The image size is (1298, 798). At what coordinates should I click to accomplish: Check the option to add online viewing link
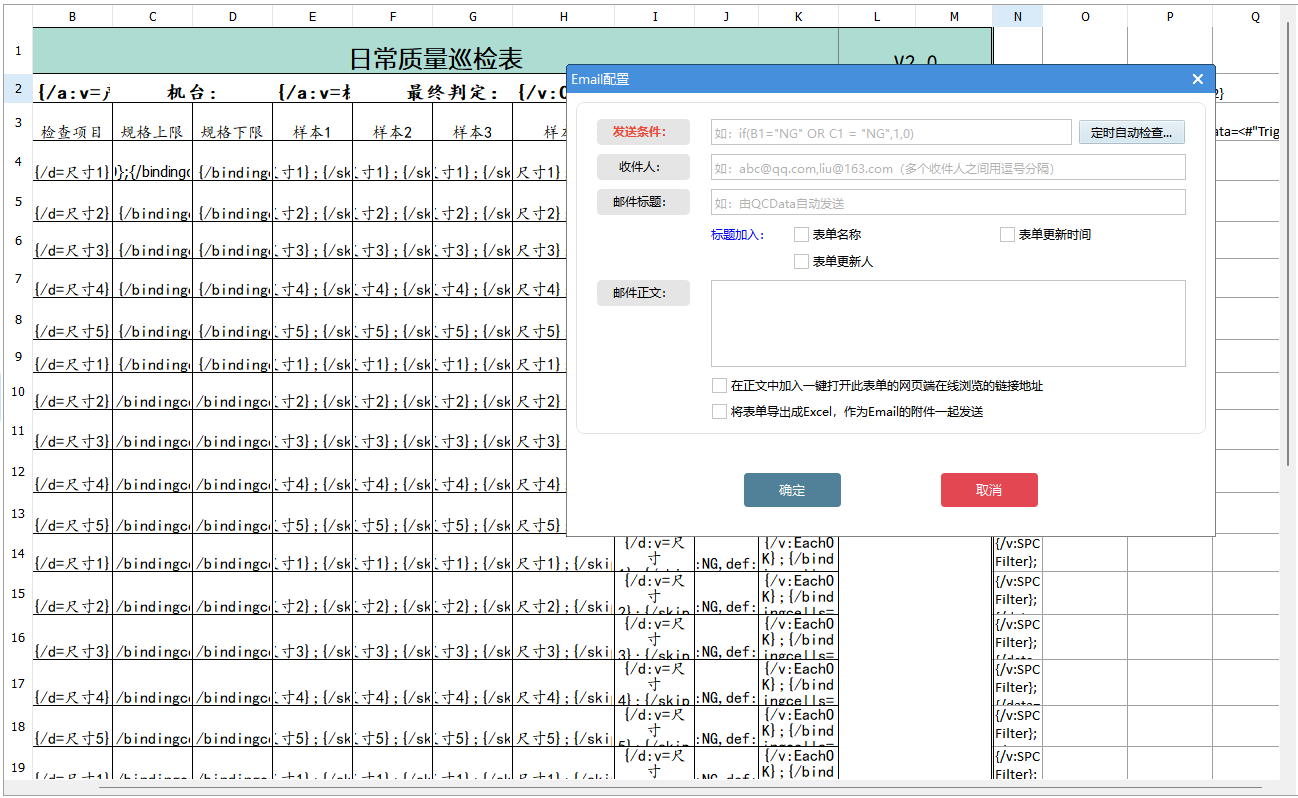point(719,385)
